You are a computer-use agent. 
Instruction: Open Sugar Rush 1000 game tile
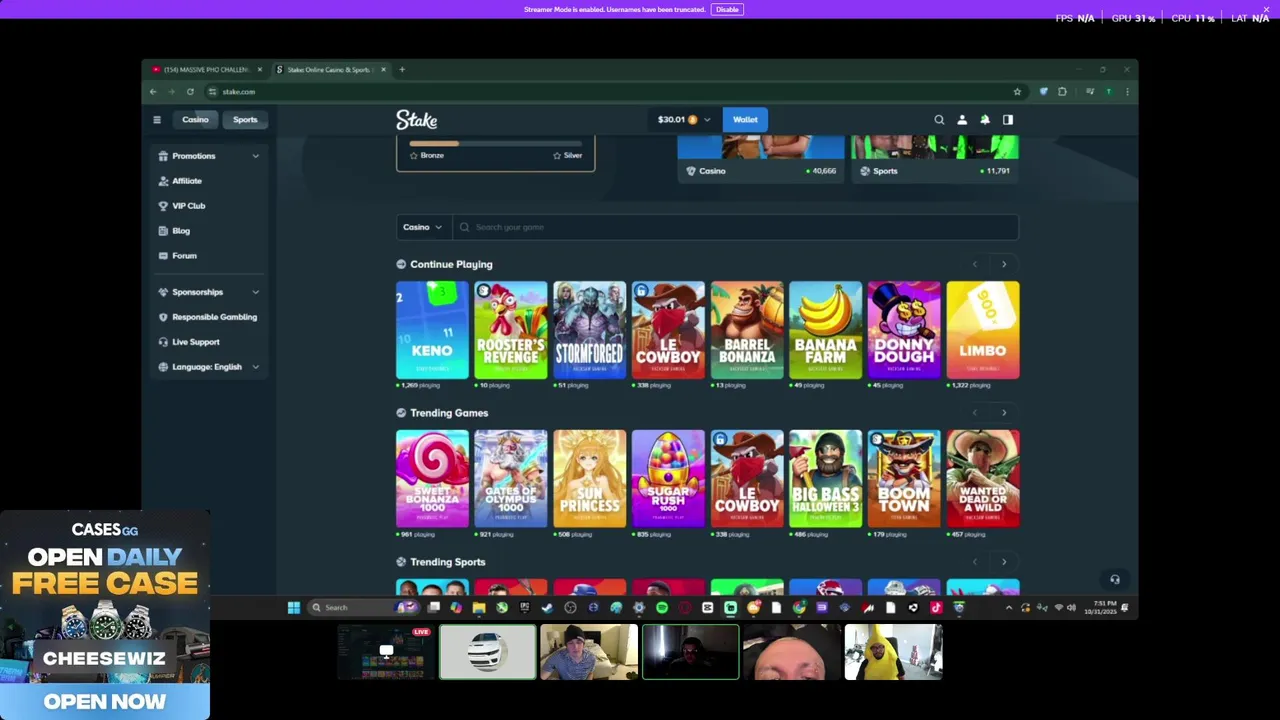[x=668, y=478]
